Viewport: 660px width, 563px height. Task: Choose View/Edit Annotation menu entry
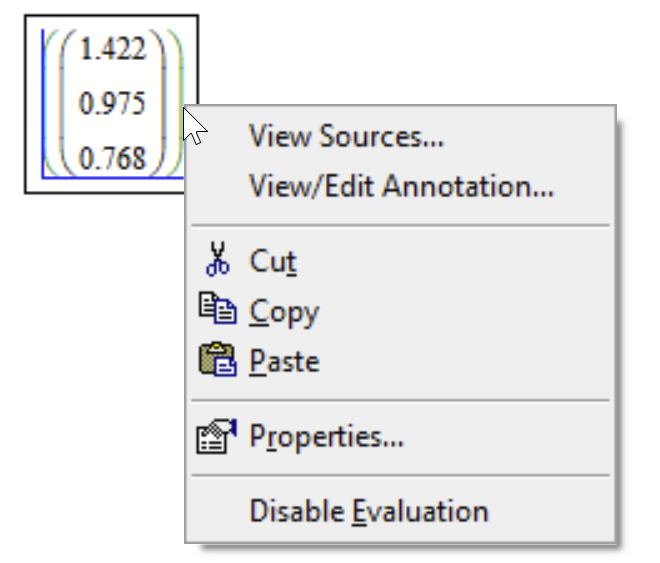401,186
